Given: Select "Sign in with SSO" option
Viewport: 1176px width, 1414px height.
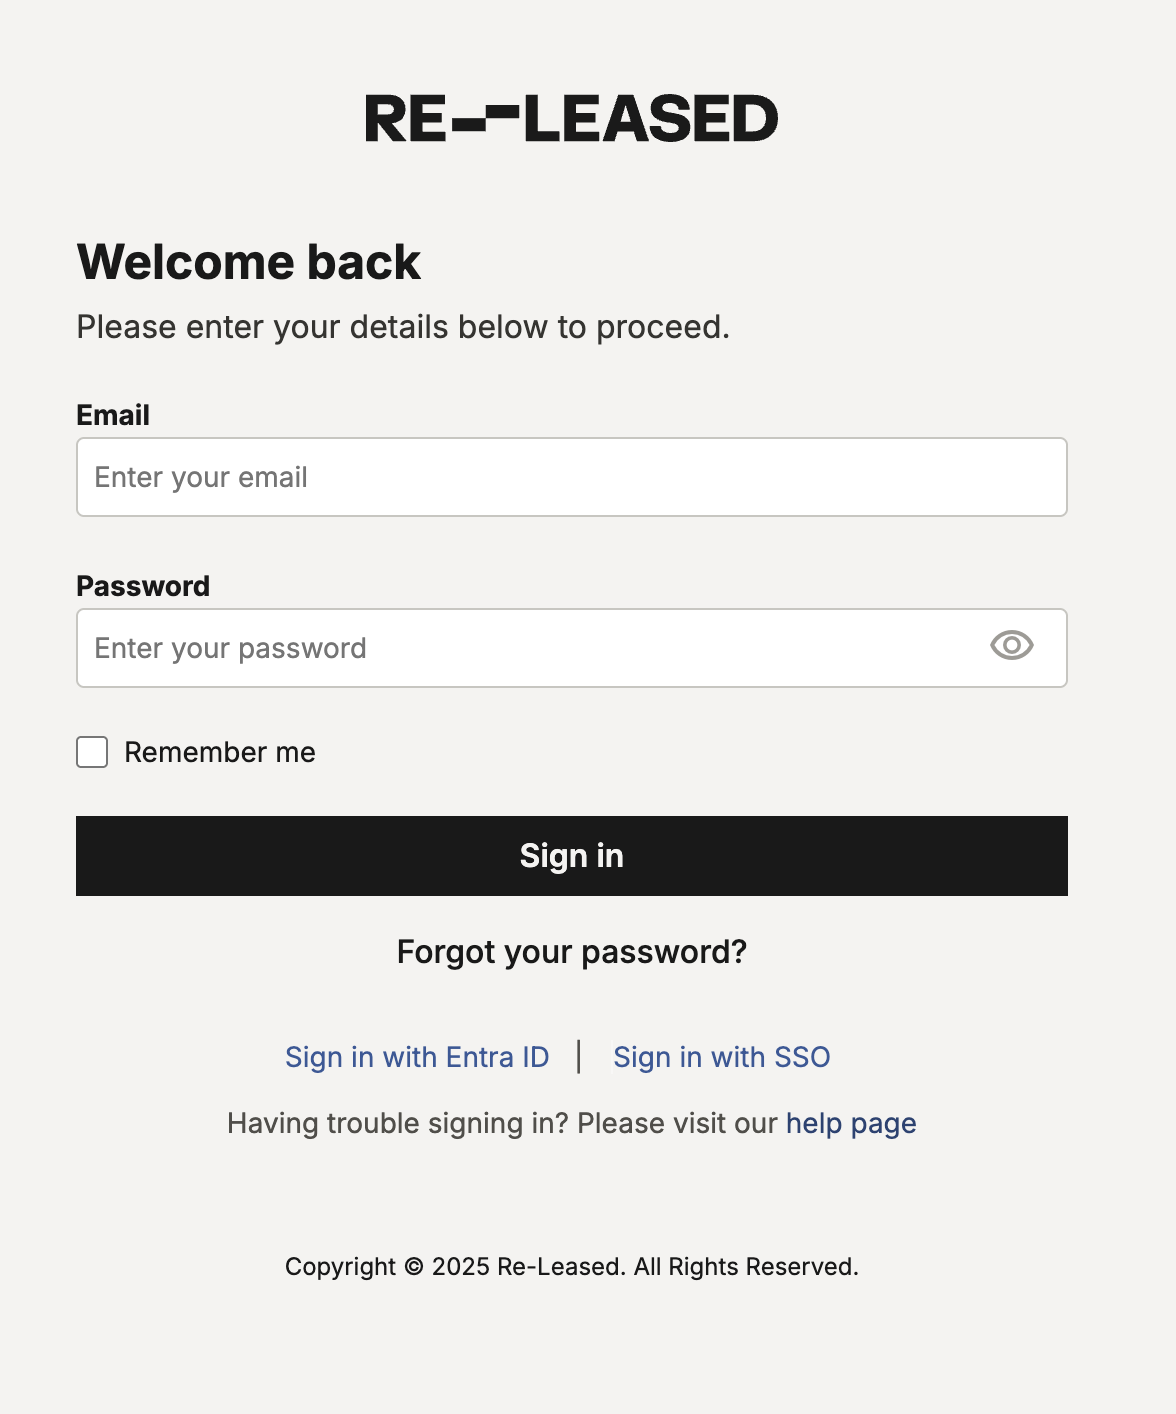Looking at the screenshot, I should (721, 1057).
